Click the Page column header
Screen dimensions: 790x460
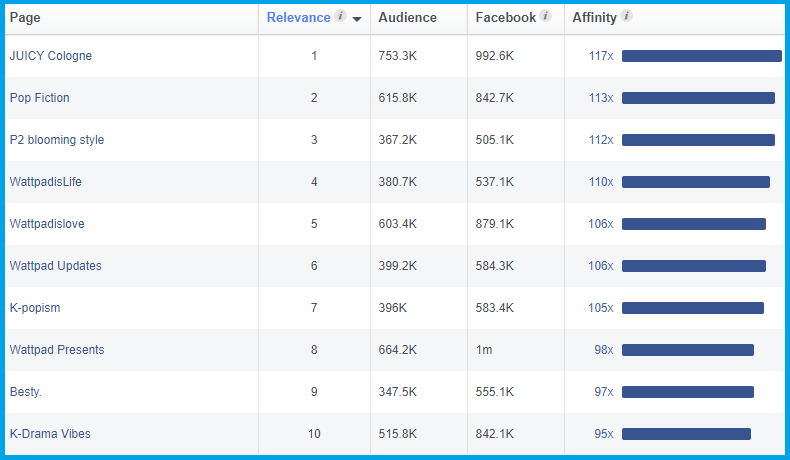tap(25, 18)
